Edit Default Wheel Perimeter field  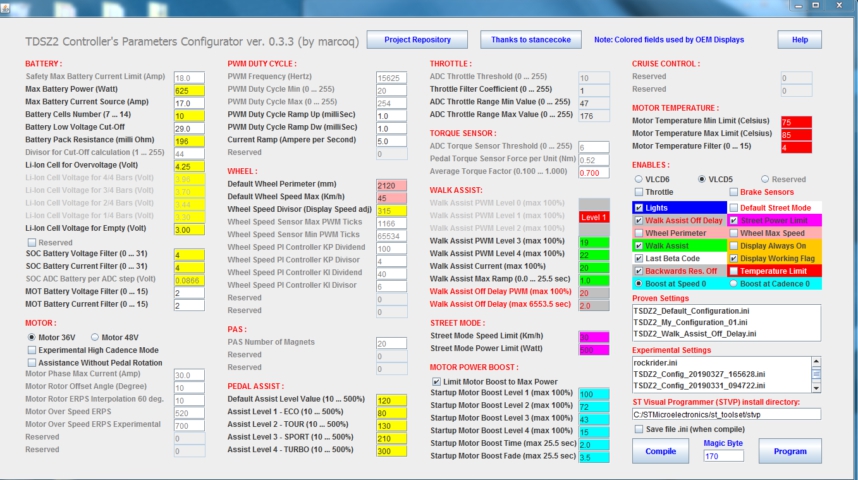click(x=391, y=185)
